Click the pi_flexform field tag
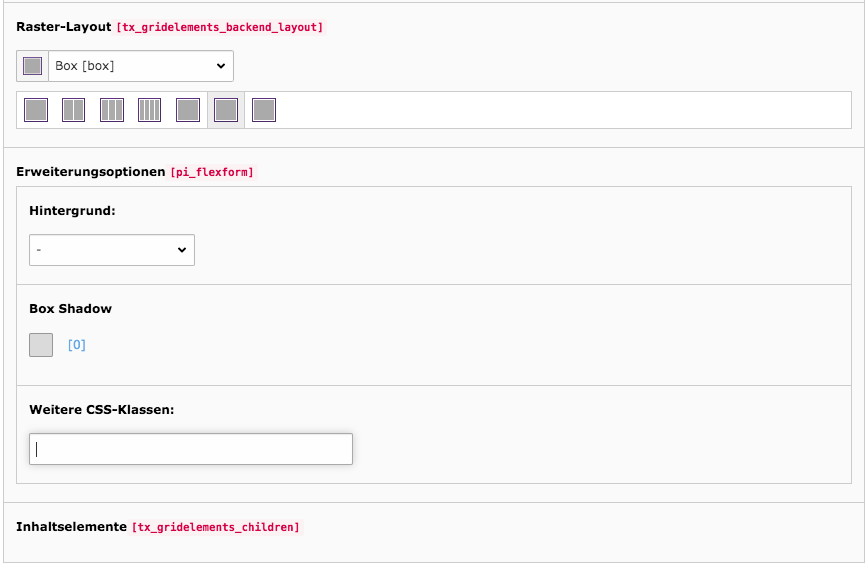867x566 pixels. click(x=212, y=172)
